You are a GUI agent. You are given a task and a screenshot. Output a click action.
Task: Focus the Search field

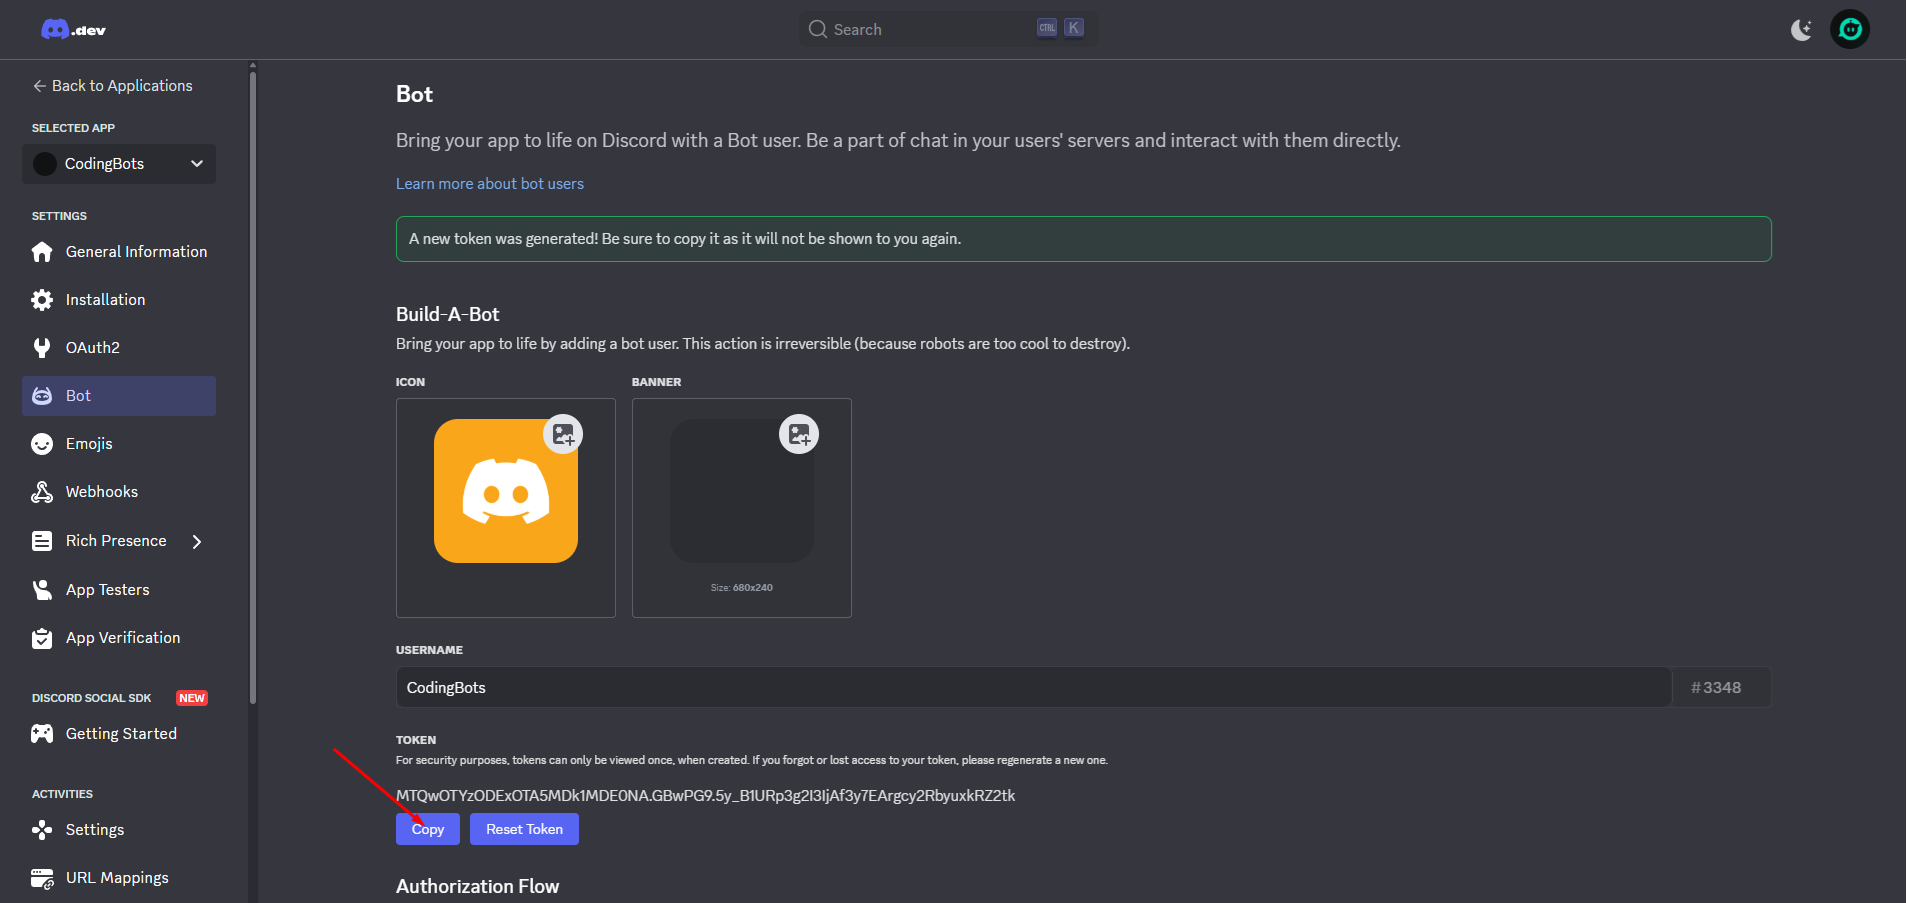point(948,29)
